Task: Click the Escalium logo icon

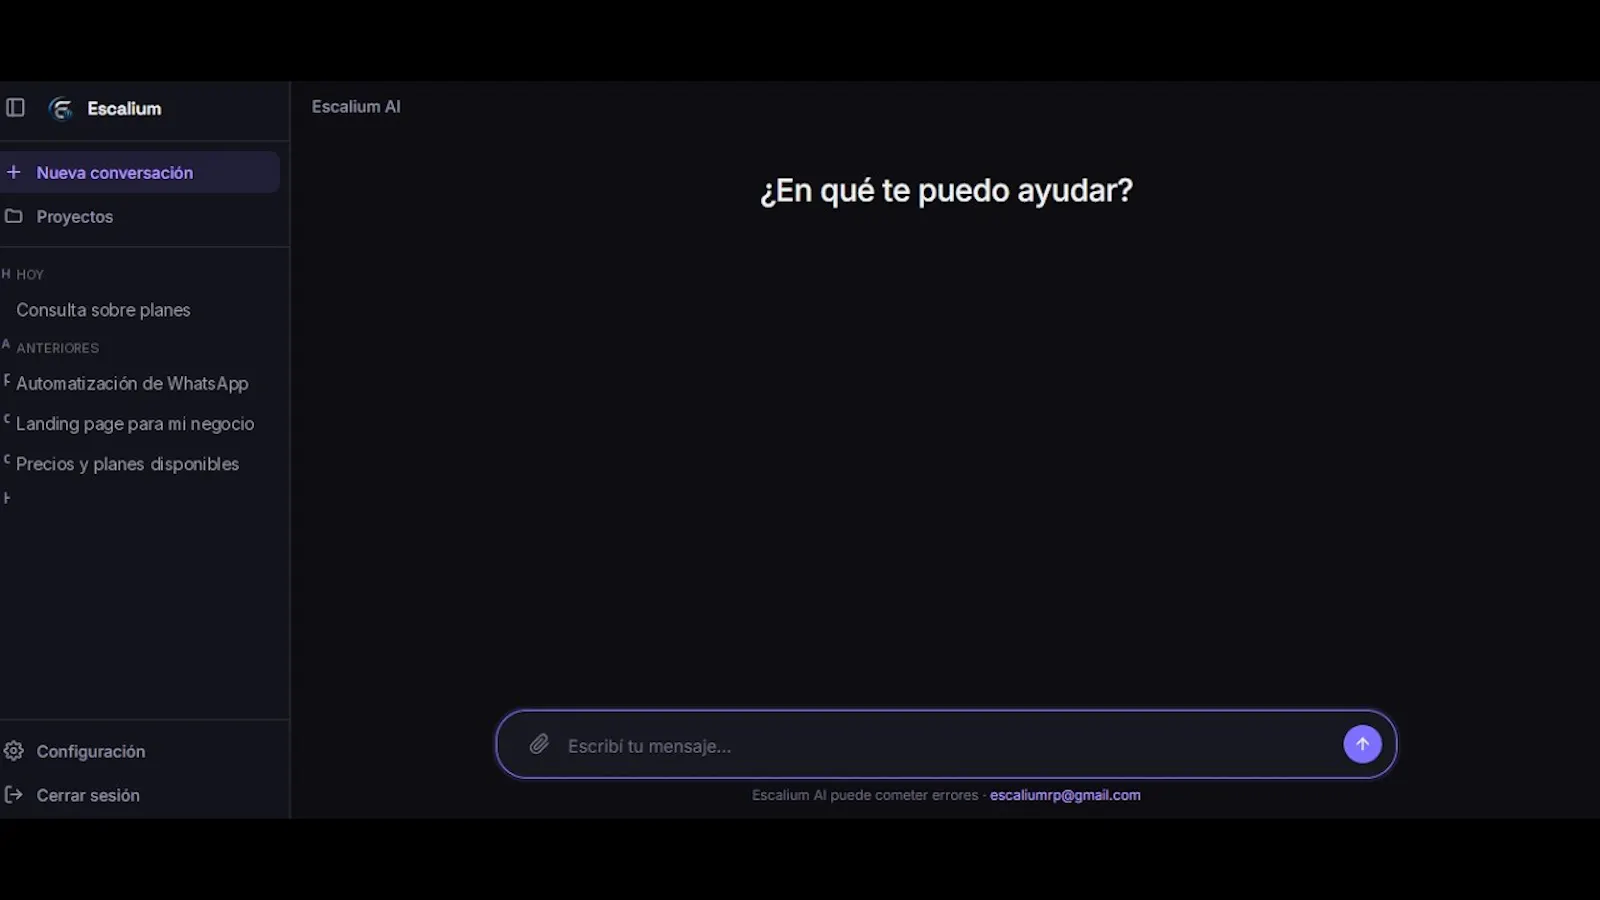Action: point(61,109)
